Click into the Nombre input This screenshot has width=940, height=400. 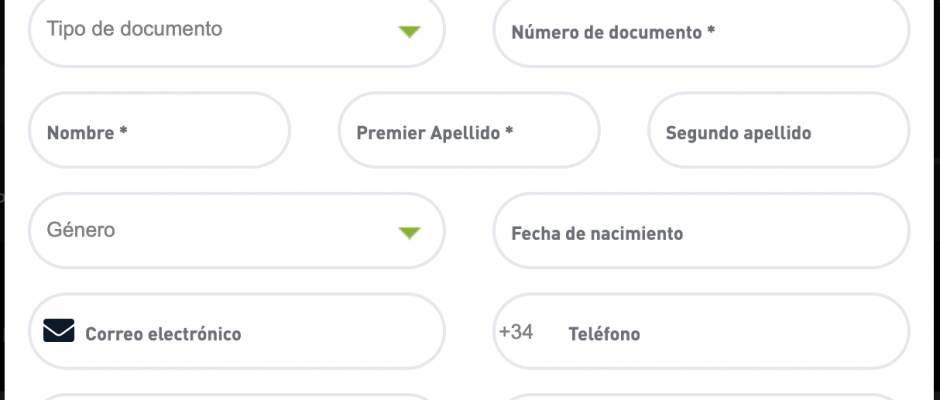pos(159,130)
